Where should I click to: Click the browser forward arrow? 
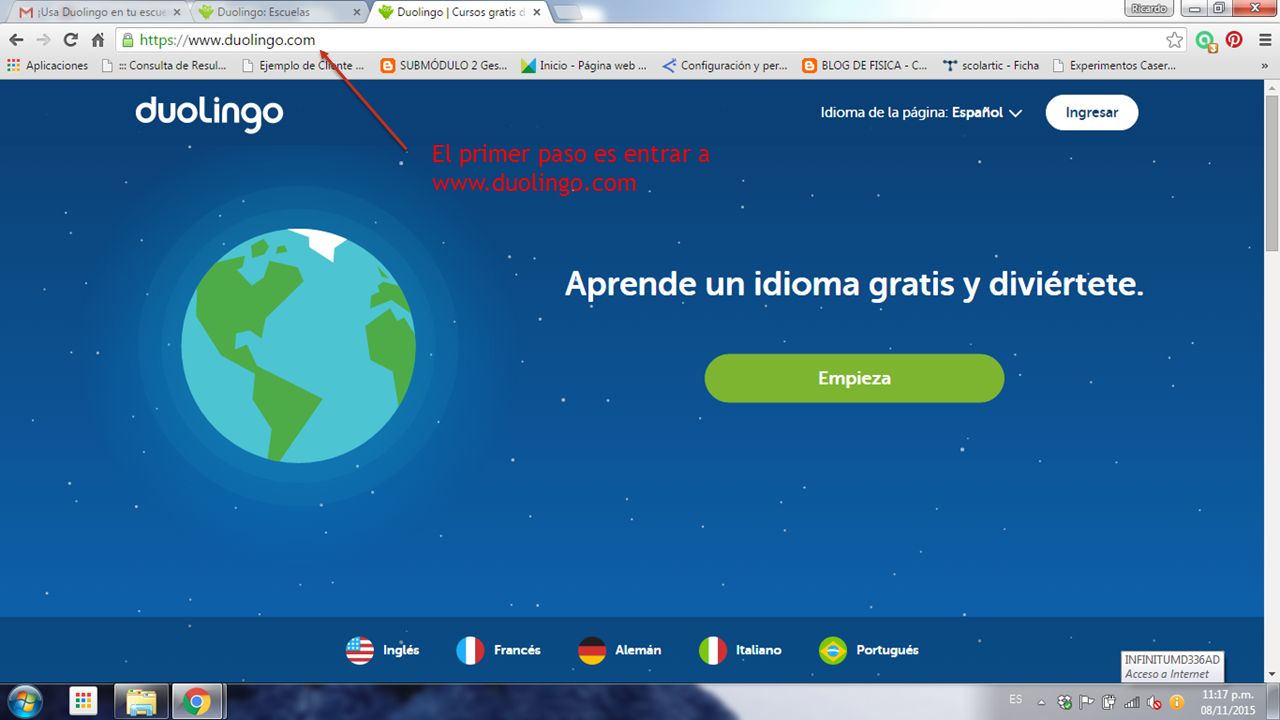coord(43,40)
